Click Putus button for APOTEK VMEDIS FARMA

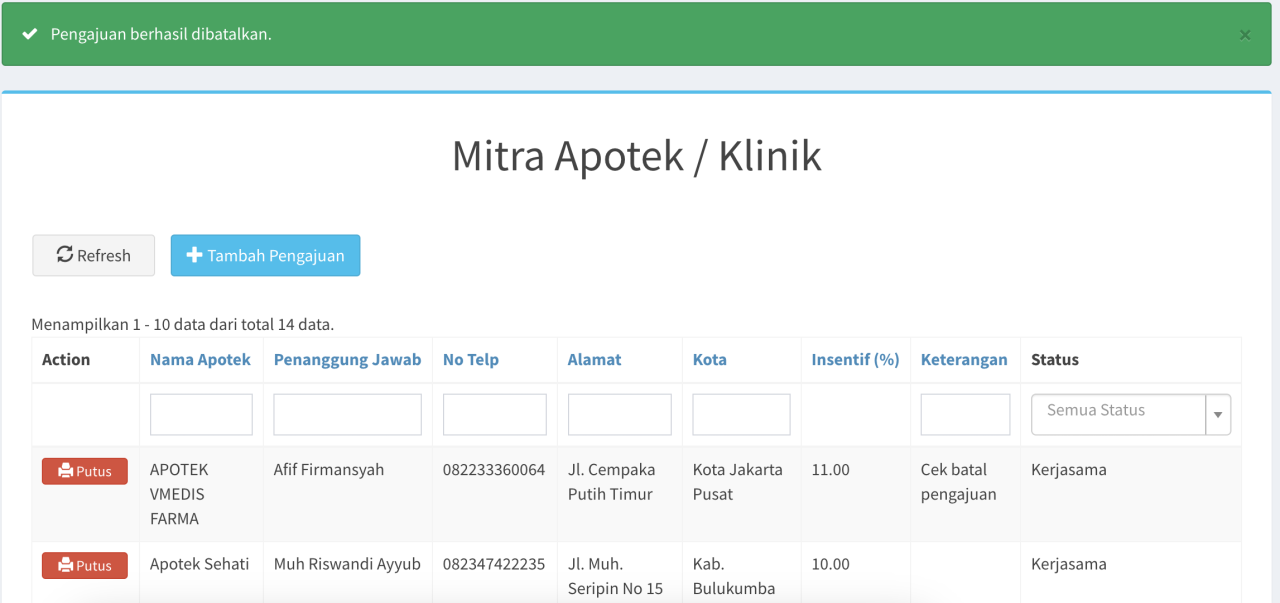[x=85, y=471]
